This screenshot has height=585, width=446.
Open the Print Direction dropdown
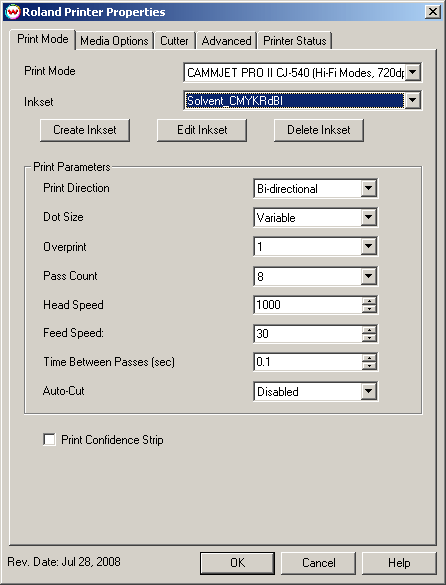click(x=368, y=188)
